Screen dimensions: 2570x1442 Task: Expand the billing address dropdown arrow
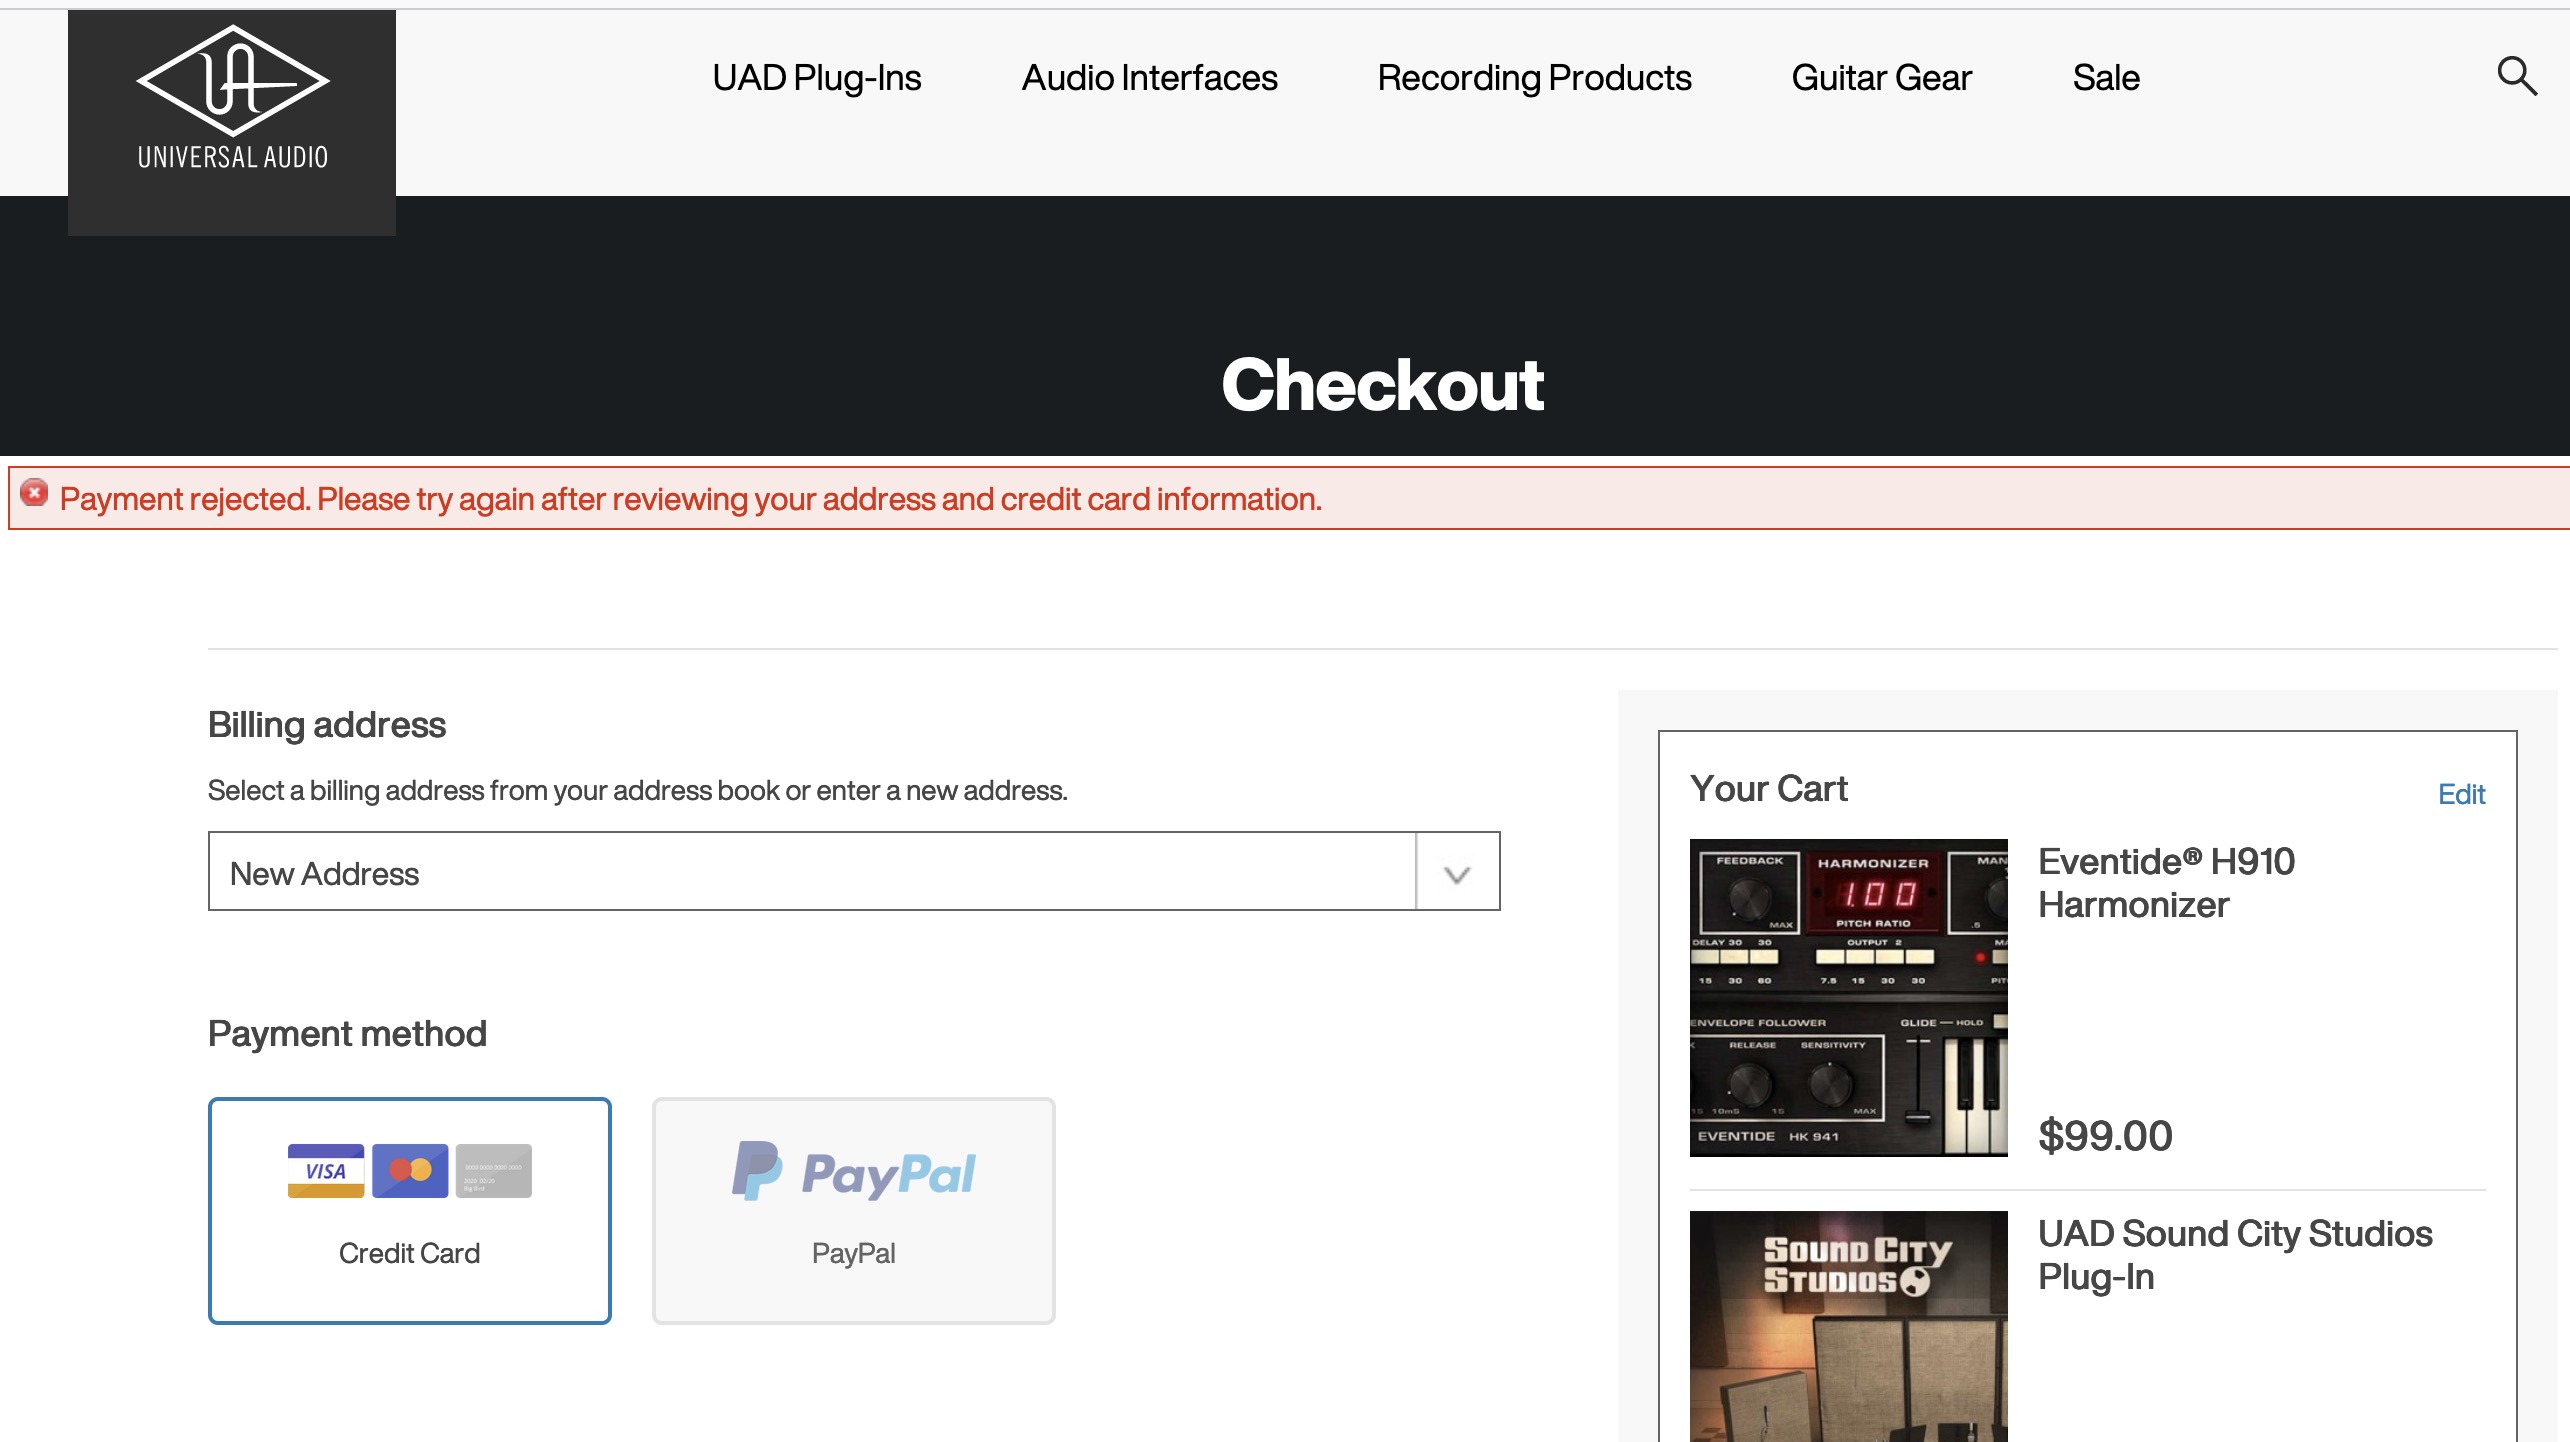(1457, 873)
